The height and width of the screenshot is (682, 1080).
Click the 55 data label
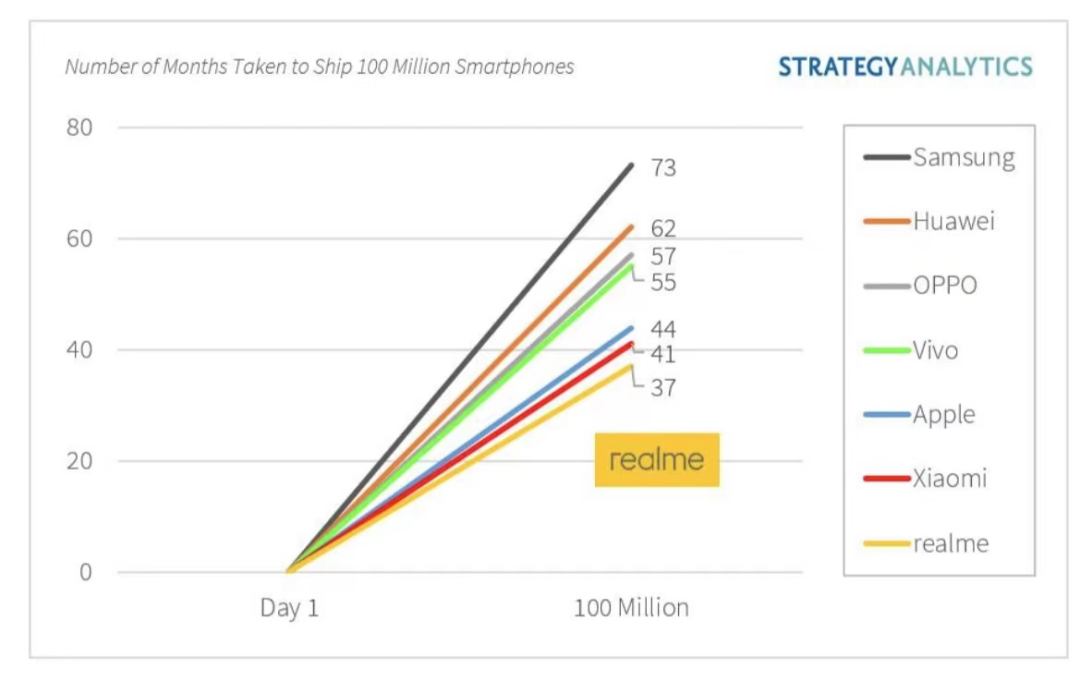point(662,283)
